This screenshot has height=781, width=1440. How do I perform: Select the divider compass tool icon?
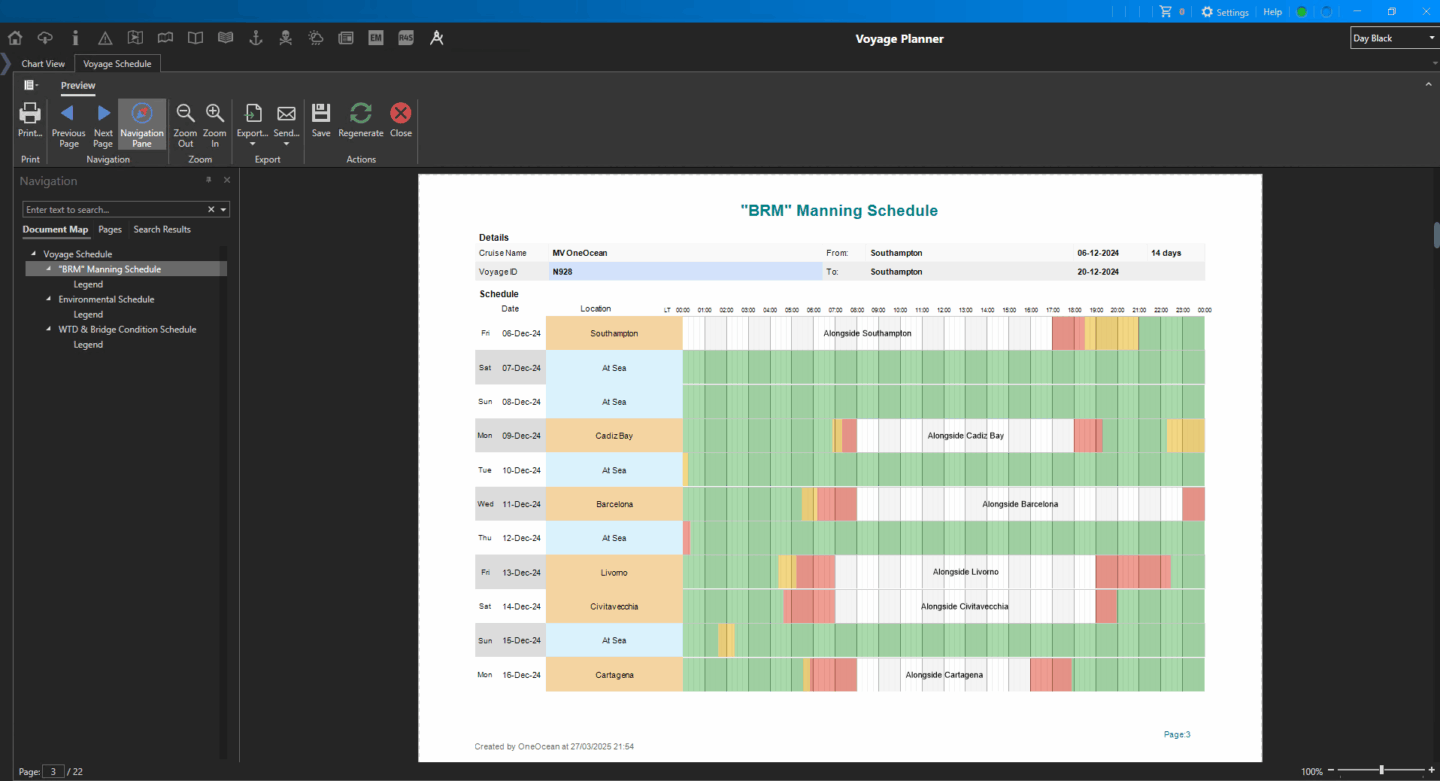coord(436,38)
